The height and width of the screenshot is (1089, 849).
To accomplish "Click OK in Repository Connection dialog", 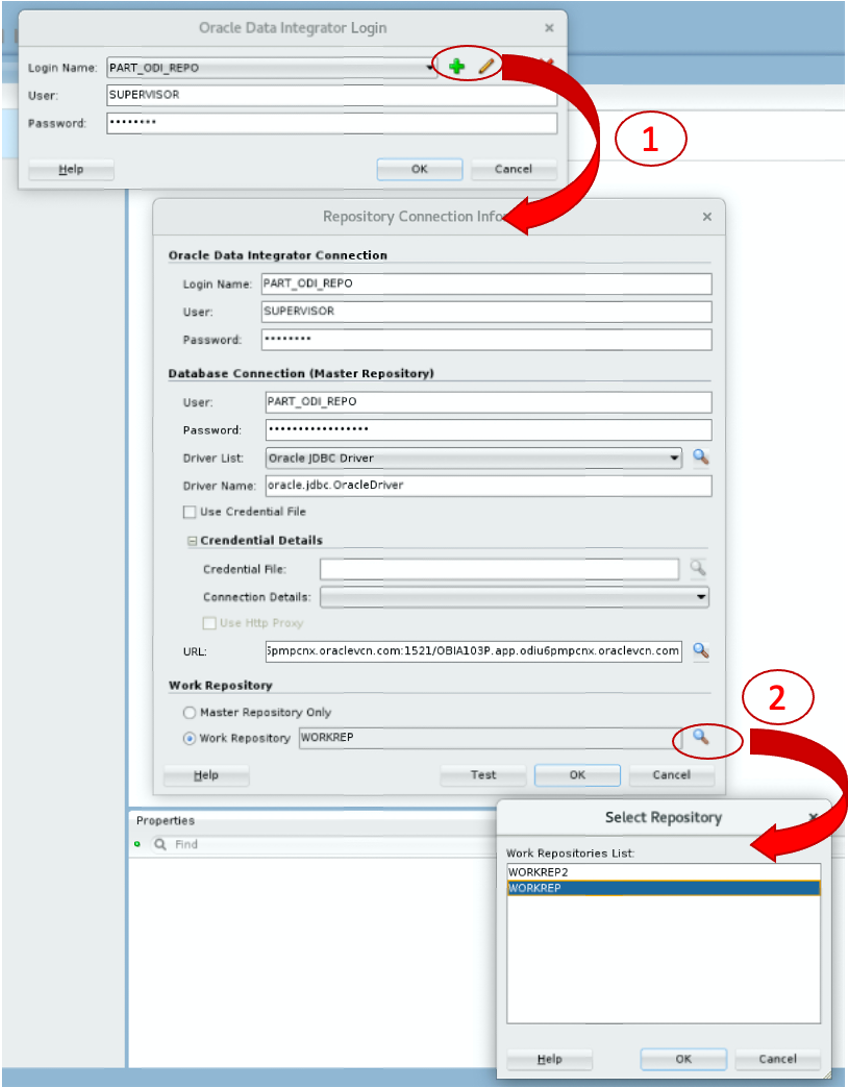I will (577, 775).
